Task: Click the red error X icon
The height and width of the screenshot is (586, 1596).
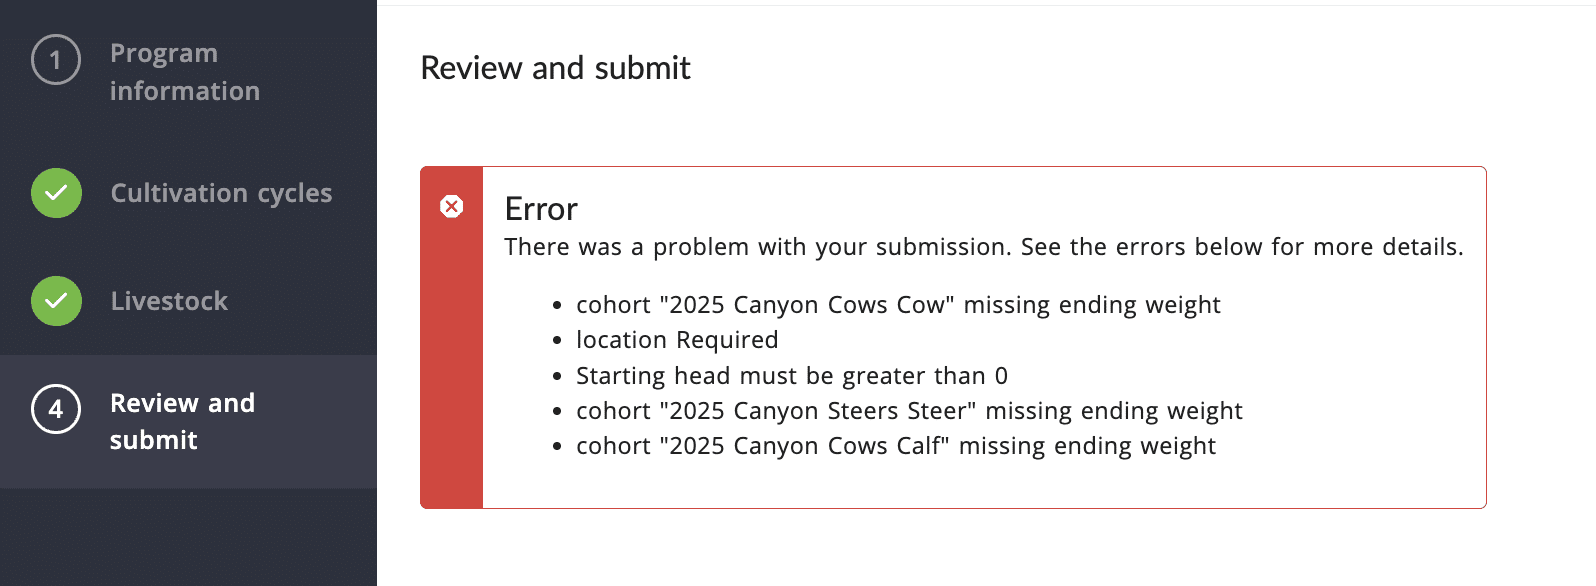Action: pyautogui.click(x=452, y=207)
